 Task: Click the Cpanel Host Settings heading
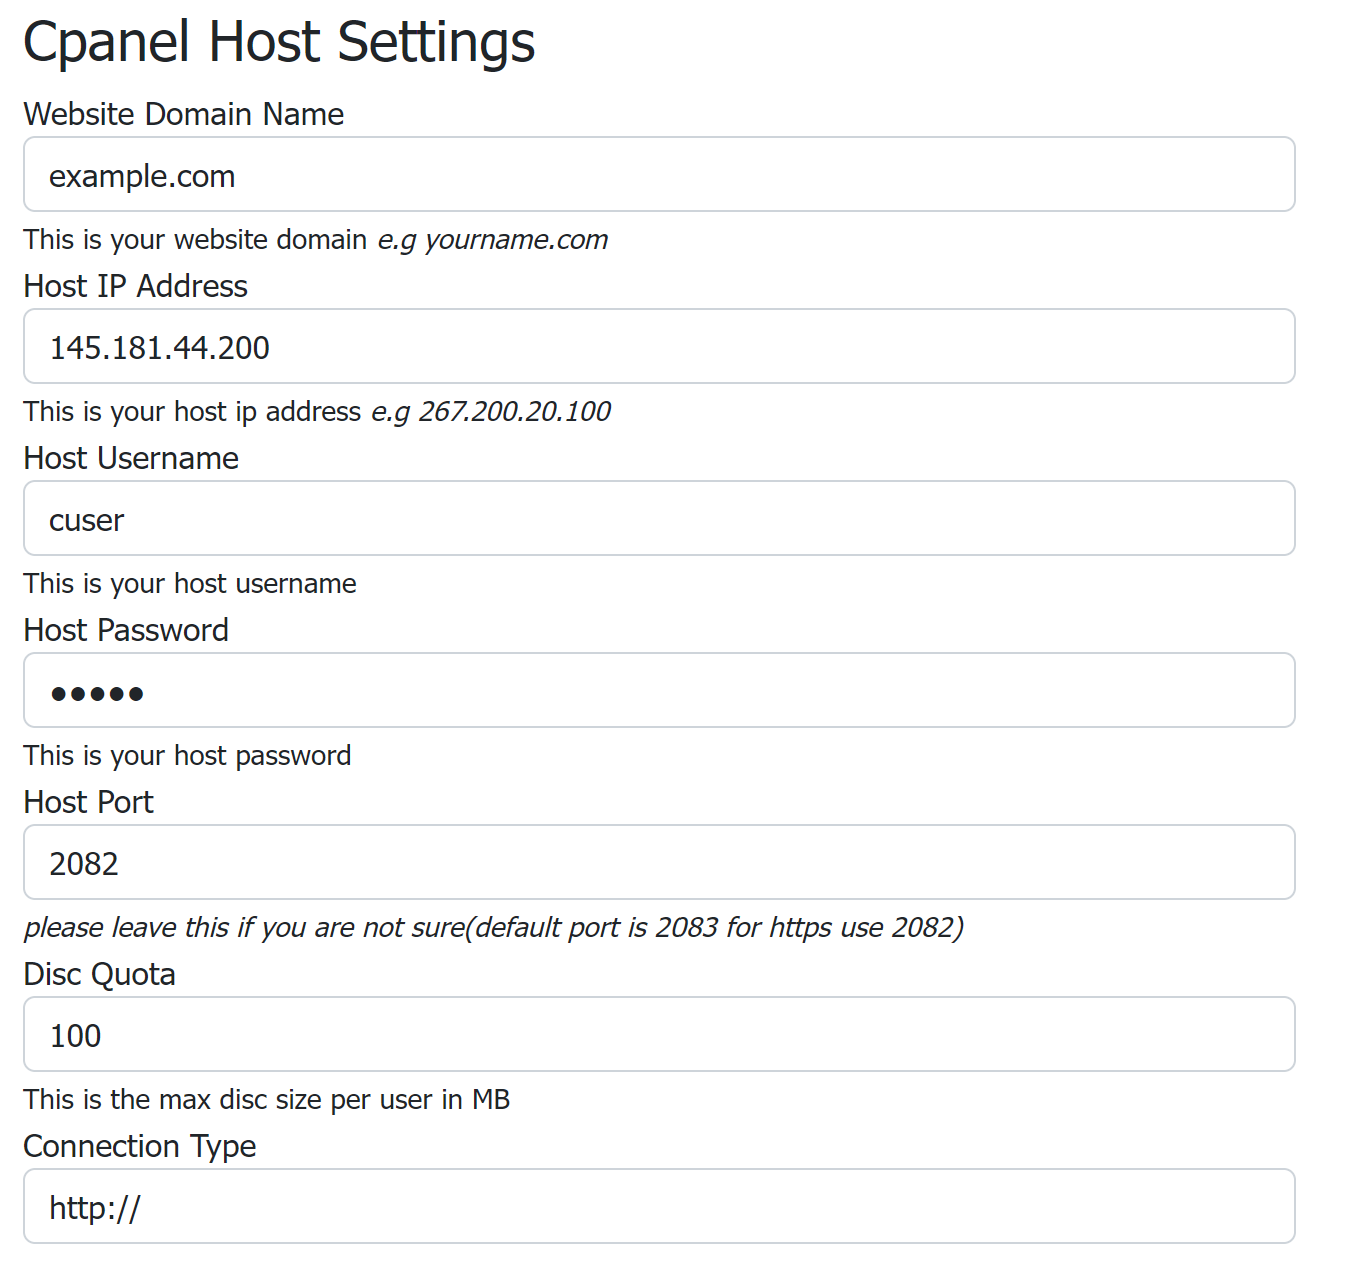(x=279, y=42)
